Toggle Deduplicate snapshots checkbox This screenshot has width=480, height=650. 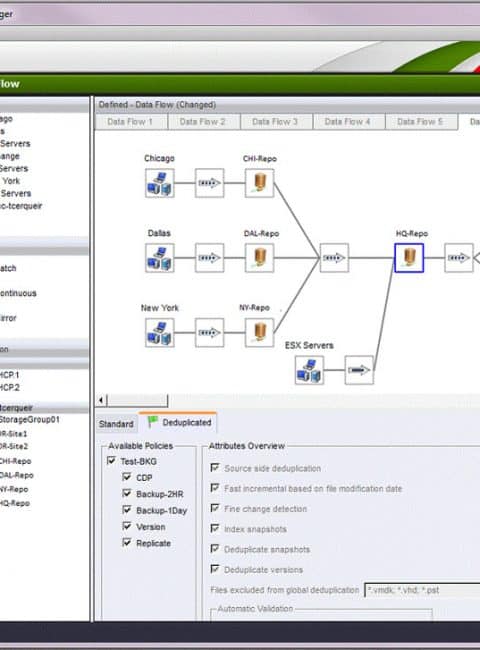pos(215,548)
